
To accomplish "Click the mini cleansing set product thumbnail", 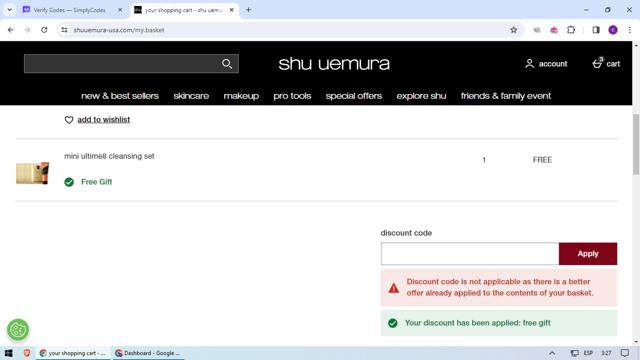I will [x=33, y=173].
